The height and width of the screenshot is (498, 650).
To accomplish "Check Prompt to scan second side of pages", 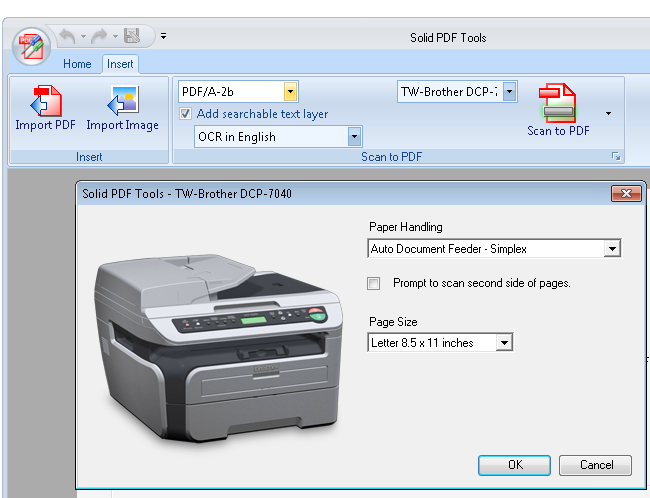I will click(x=374, y=283).
